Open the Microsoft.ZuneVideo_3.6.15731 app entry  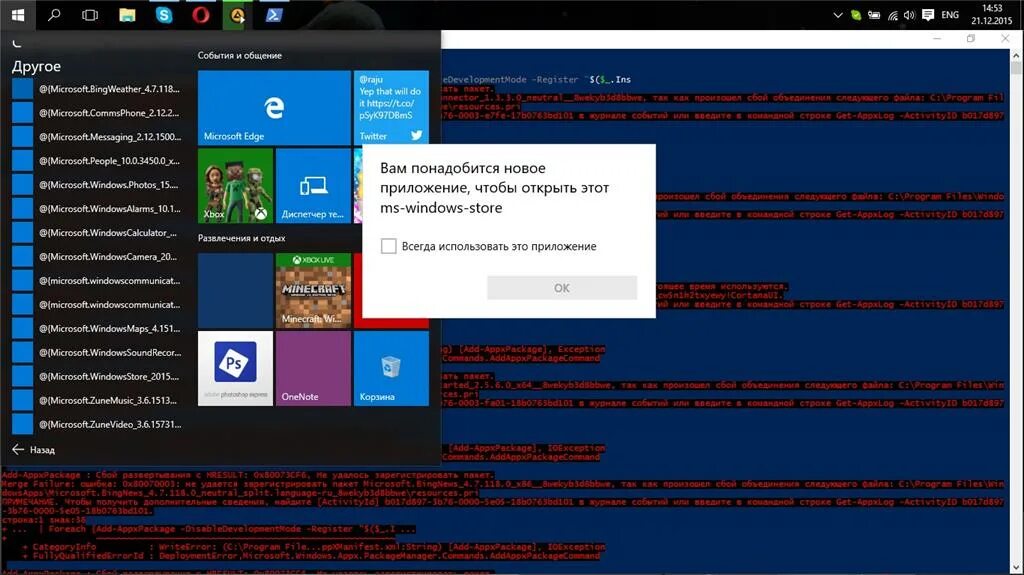[97, 424]
